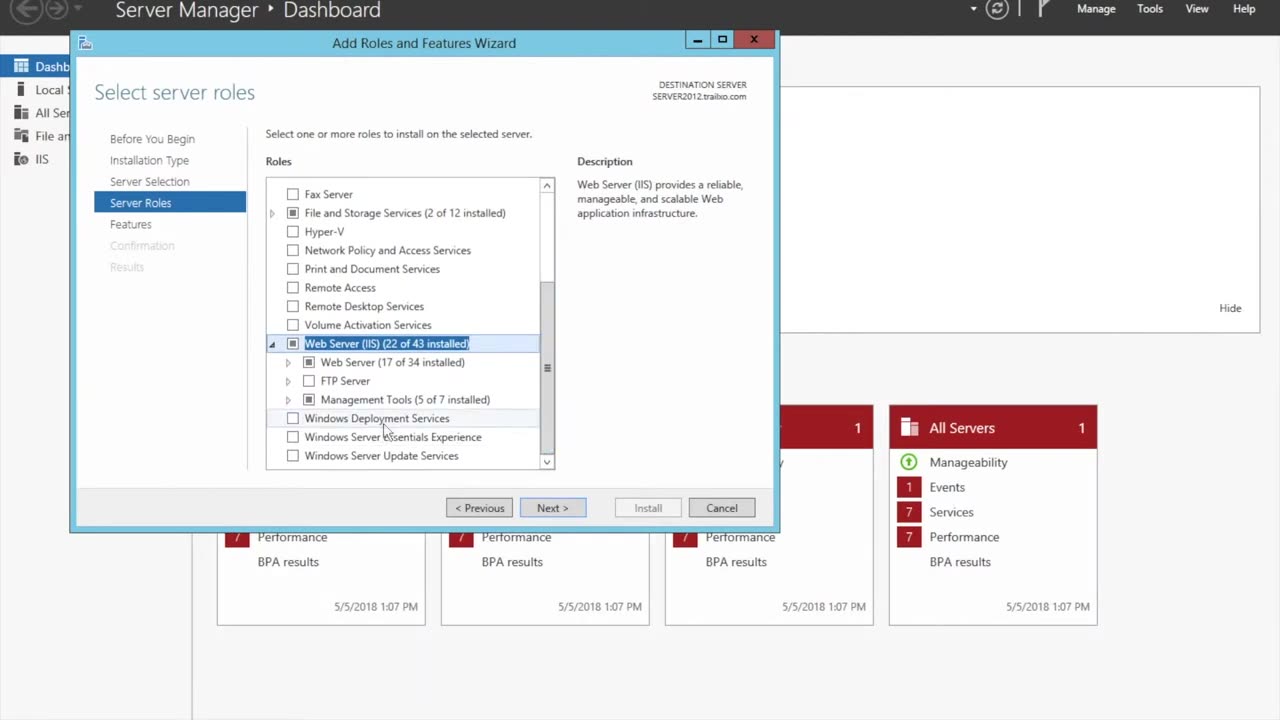The height and width of the screenshot is (720, 1280).
Task: Open All Servers BPA results
Action: [x=960, y=562]
